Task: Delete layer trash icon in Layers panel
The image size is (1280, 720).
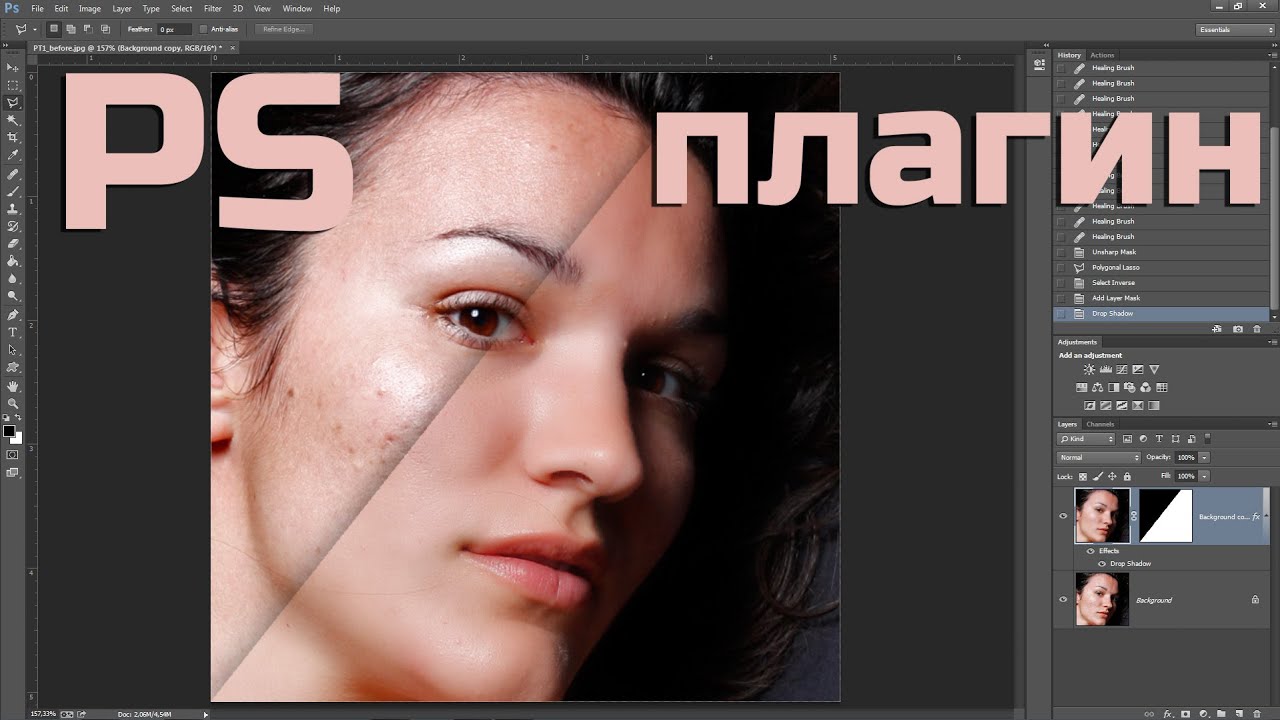Action: [x=1256, y=714]
